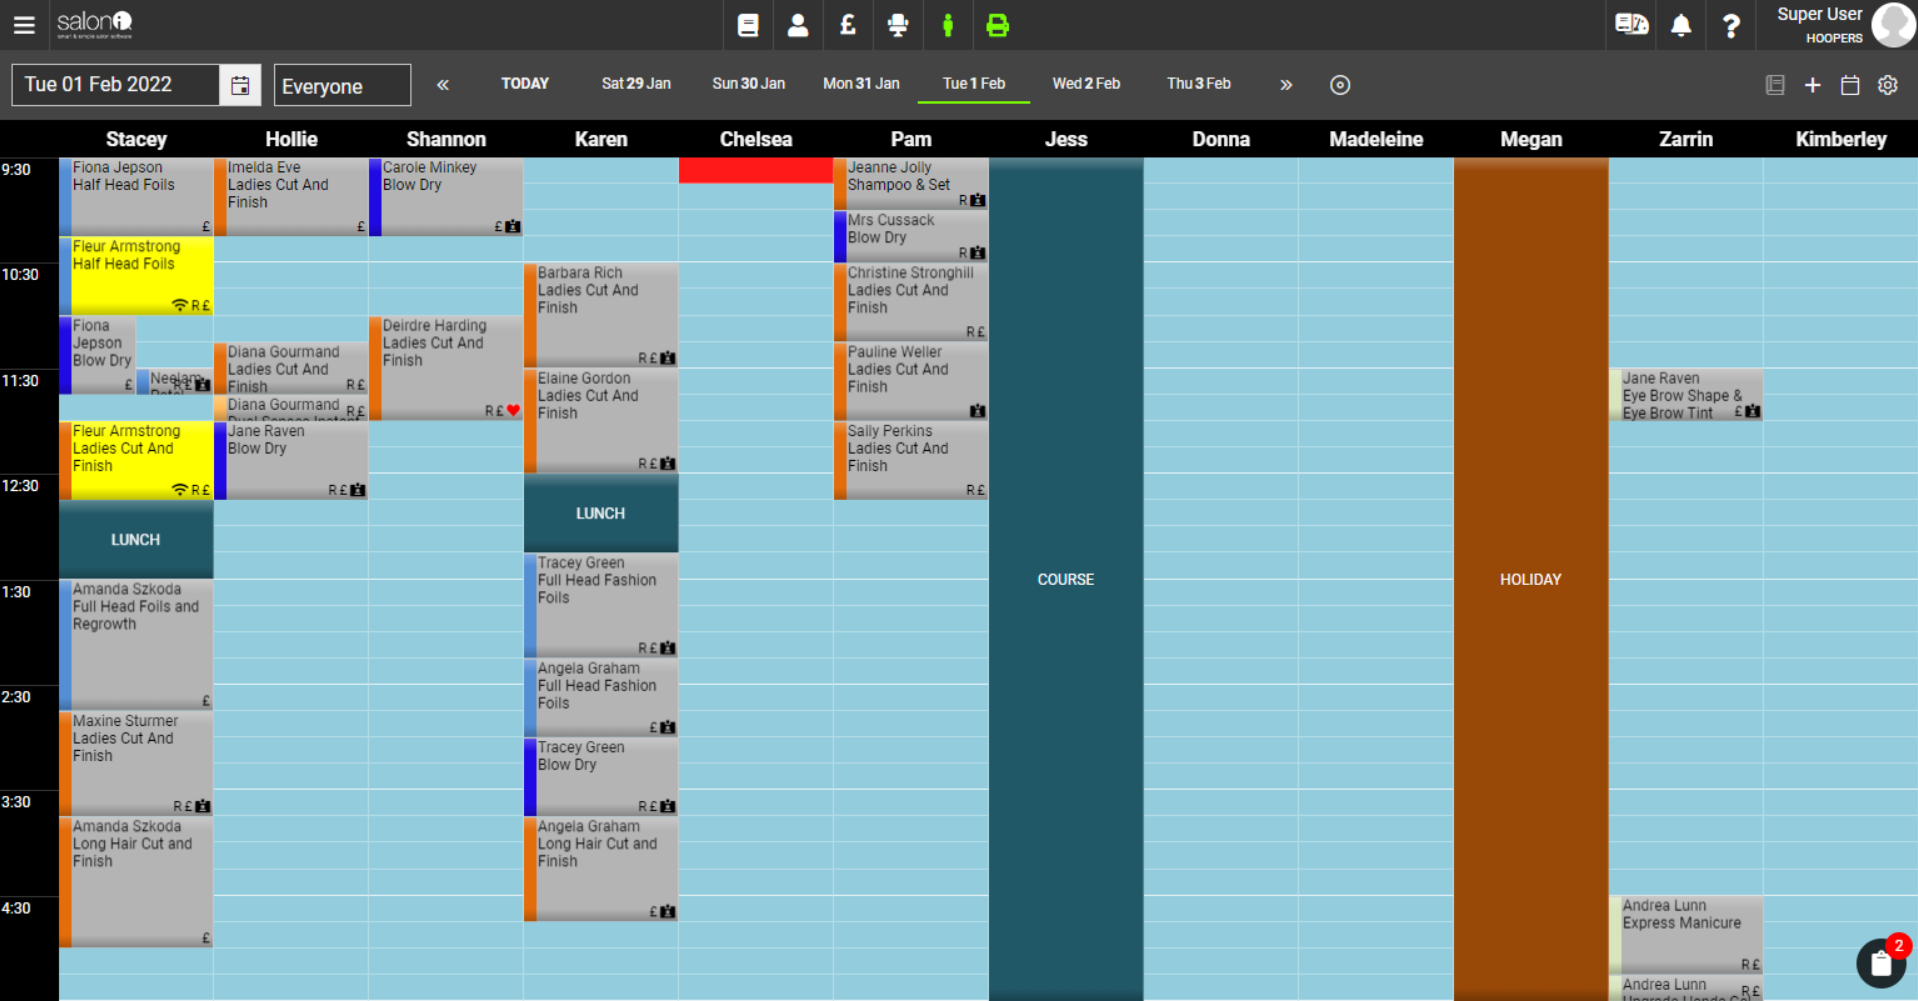Open the clients person icon
Image resolution: width=1918 pixels, height=1001 pixels.
(x=797, y=25)
